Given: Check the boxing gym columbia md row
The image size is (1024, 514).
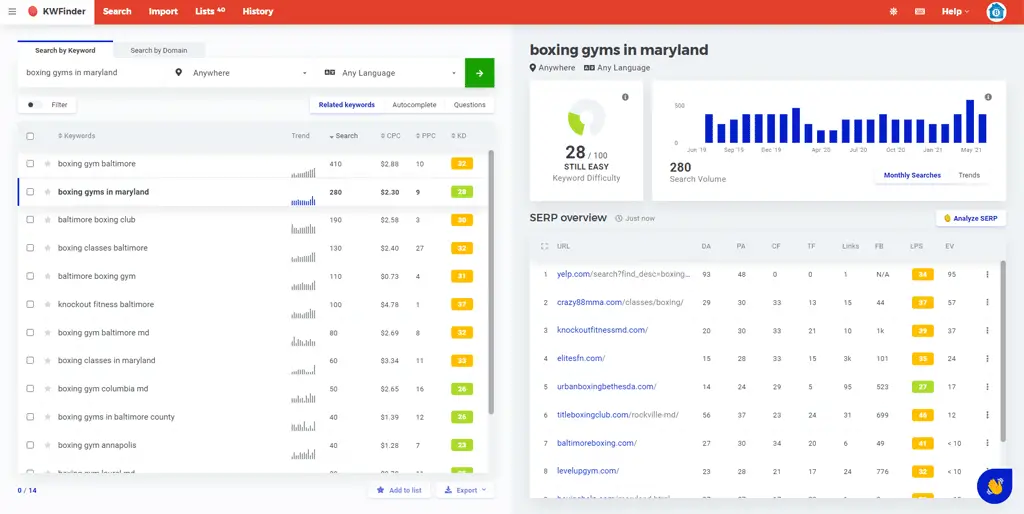Looking at the screenshot, I should pos(30,389).
